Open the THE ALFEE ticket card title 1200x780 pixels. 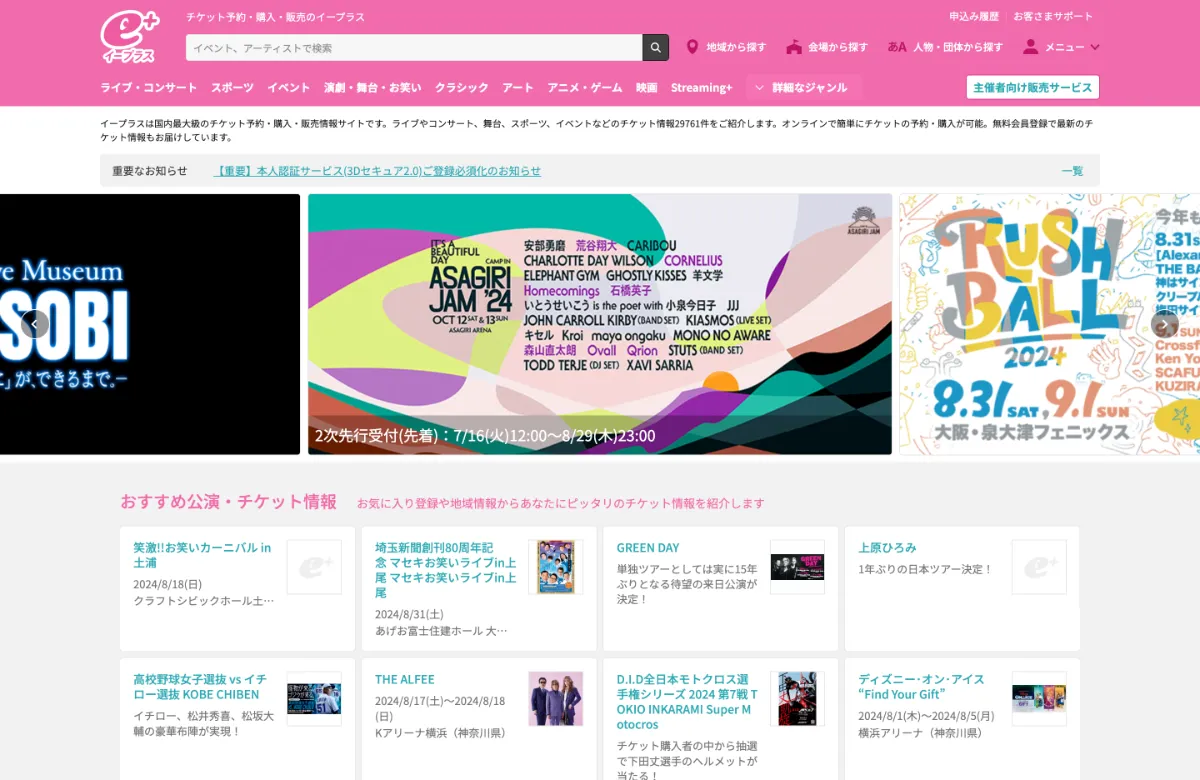click(405, 679)
